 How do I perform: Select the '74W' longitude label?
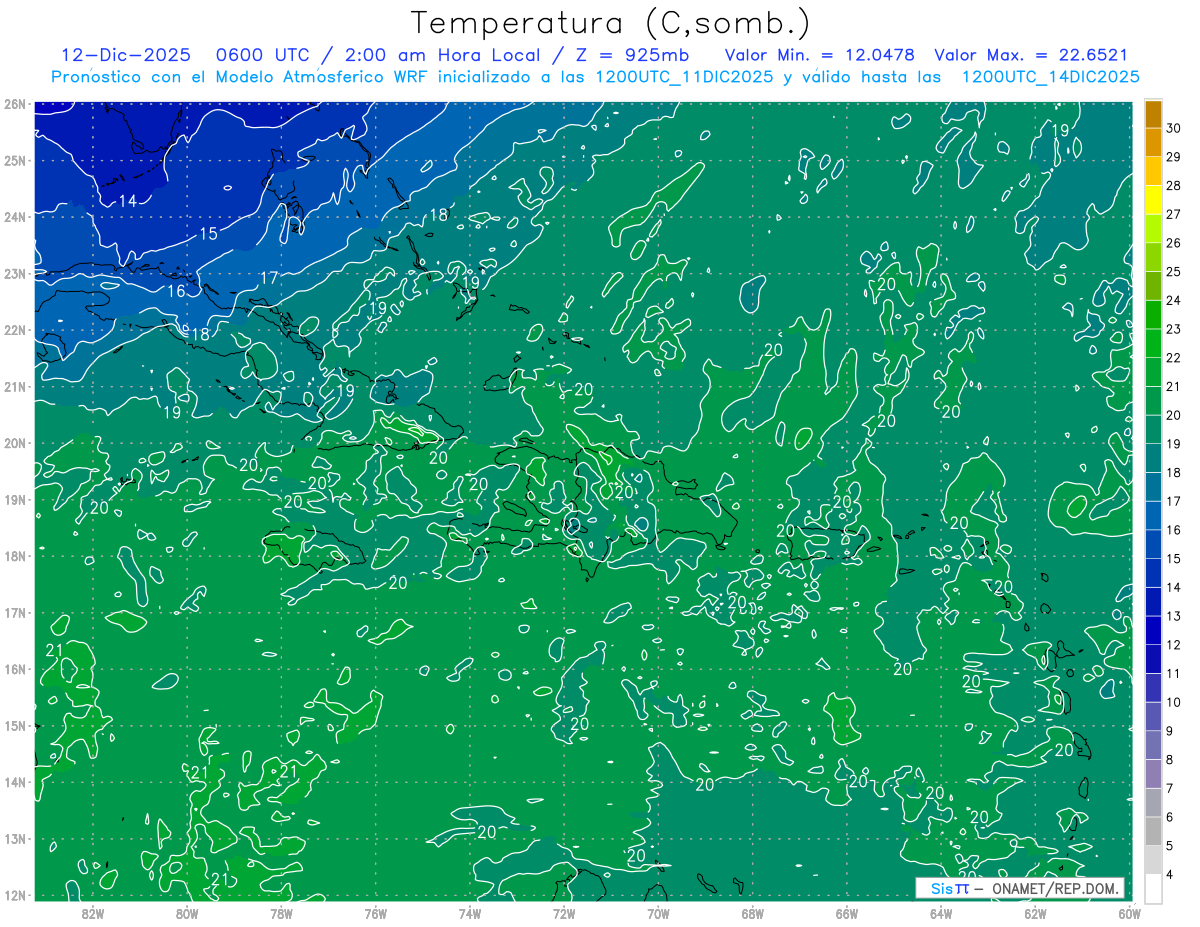(470, 913)
